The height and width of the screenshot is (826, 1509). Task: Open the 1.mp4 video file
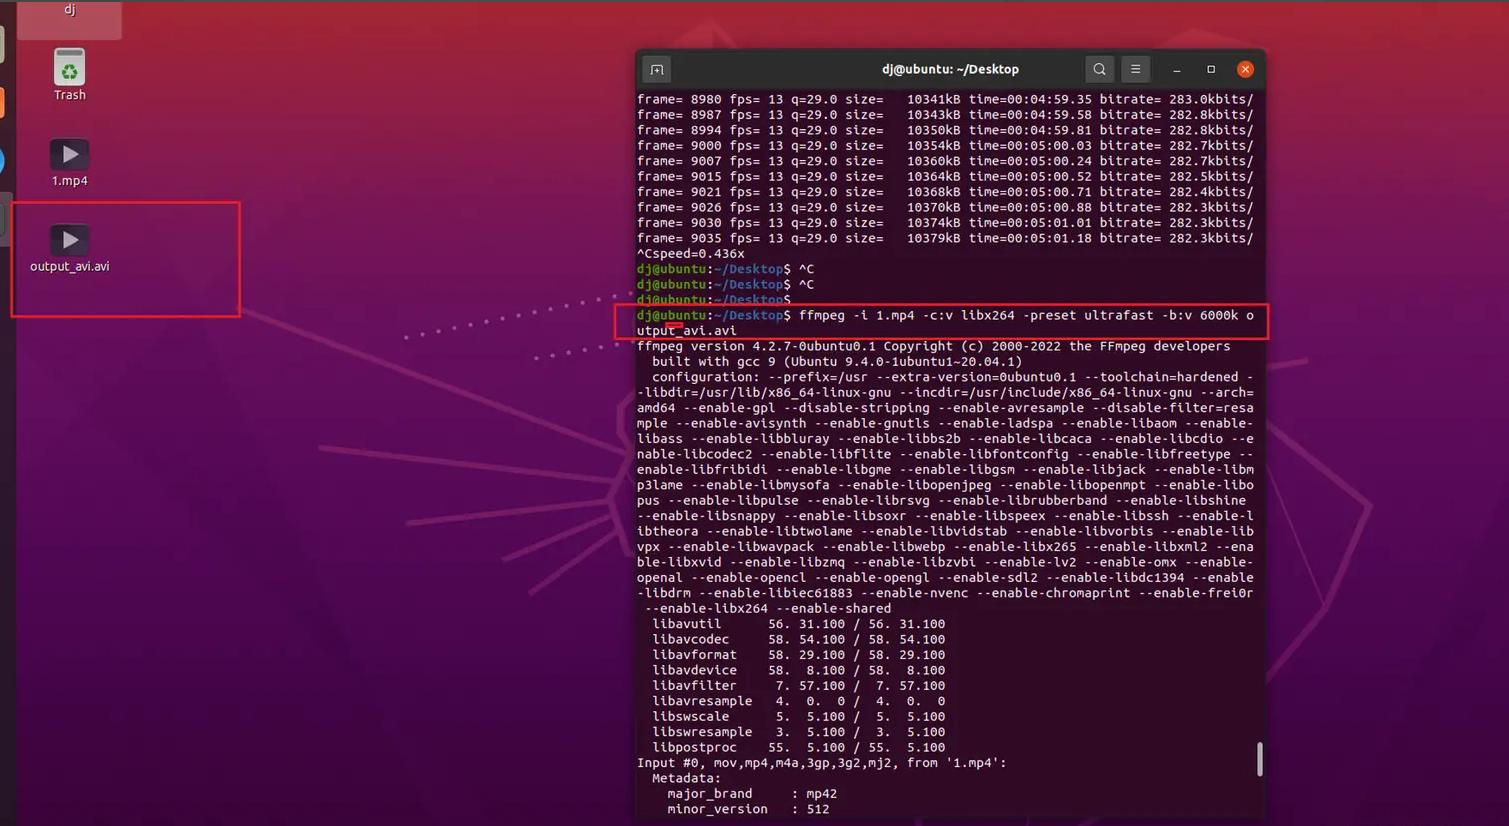tap(69, 154)
